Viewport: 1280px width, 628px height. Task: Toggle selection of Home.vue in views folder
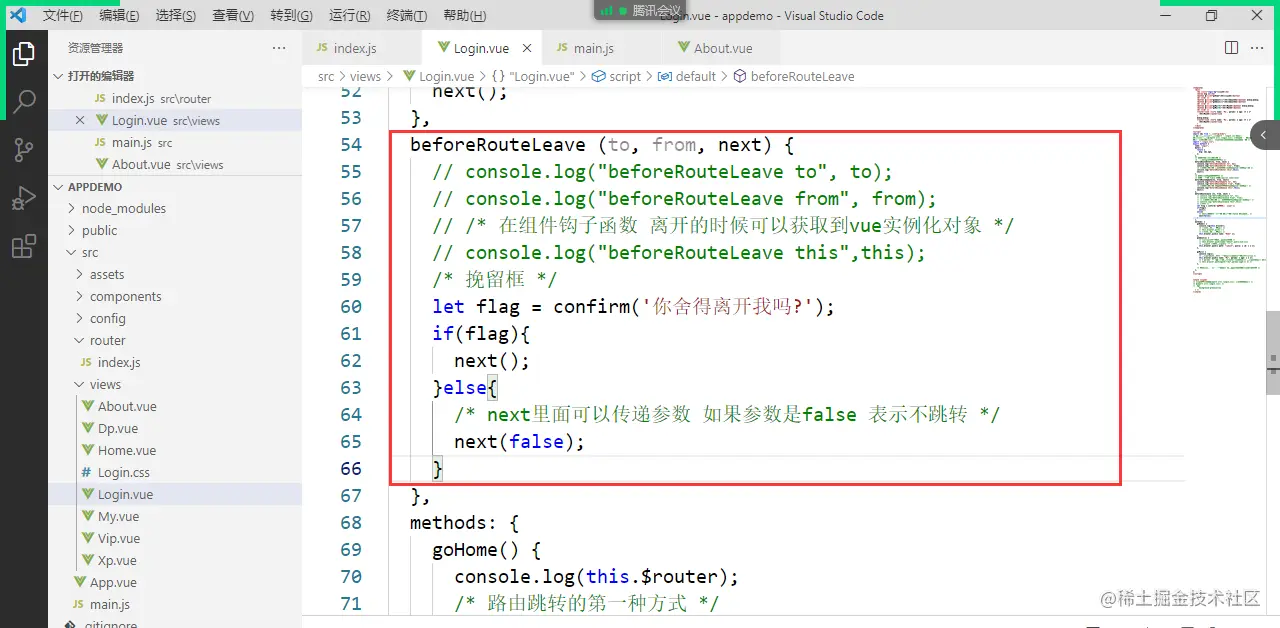[x=125, y=450]
